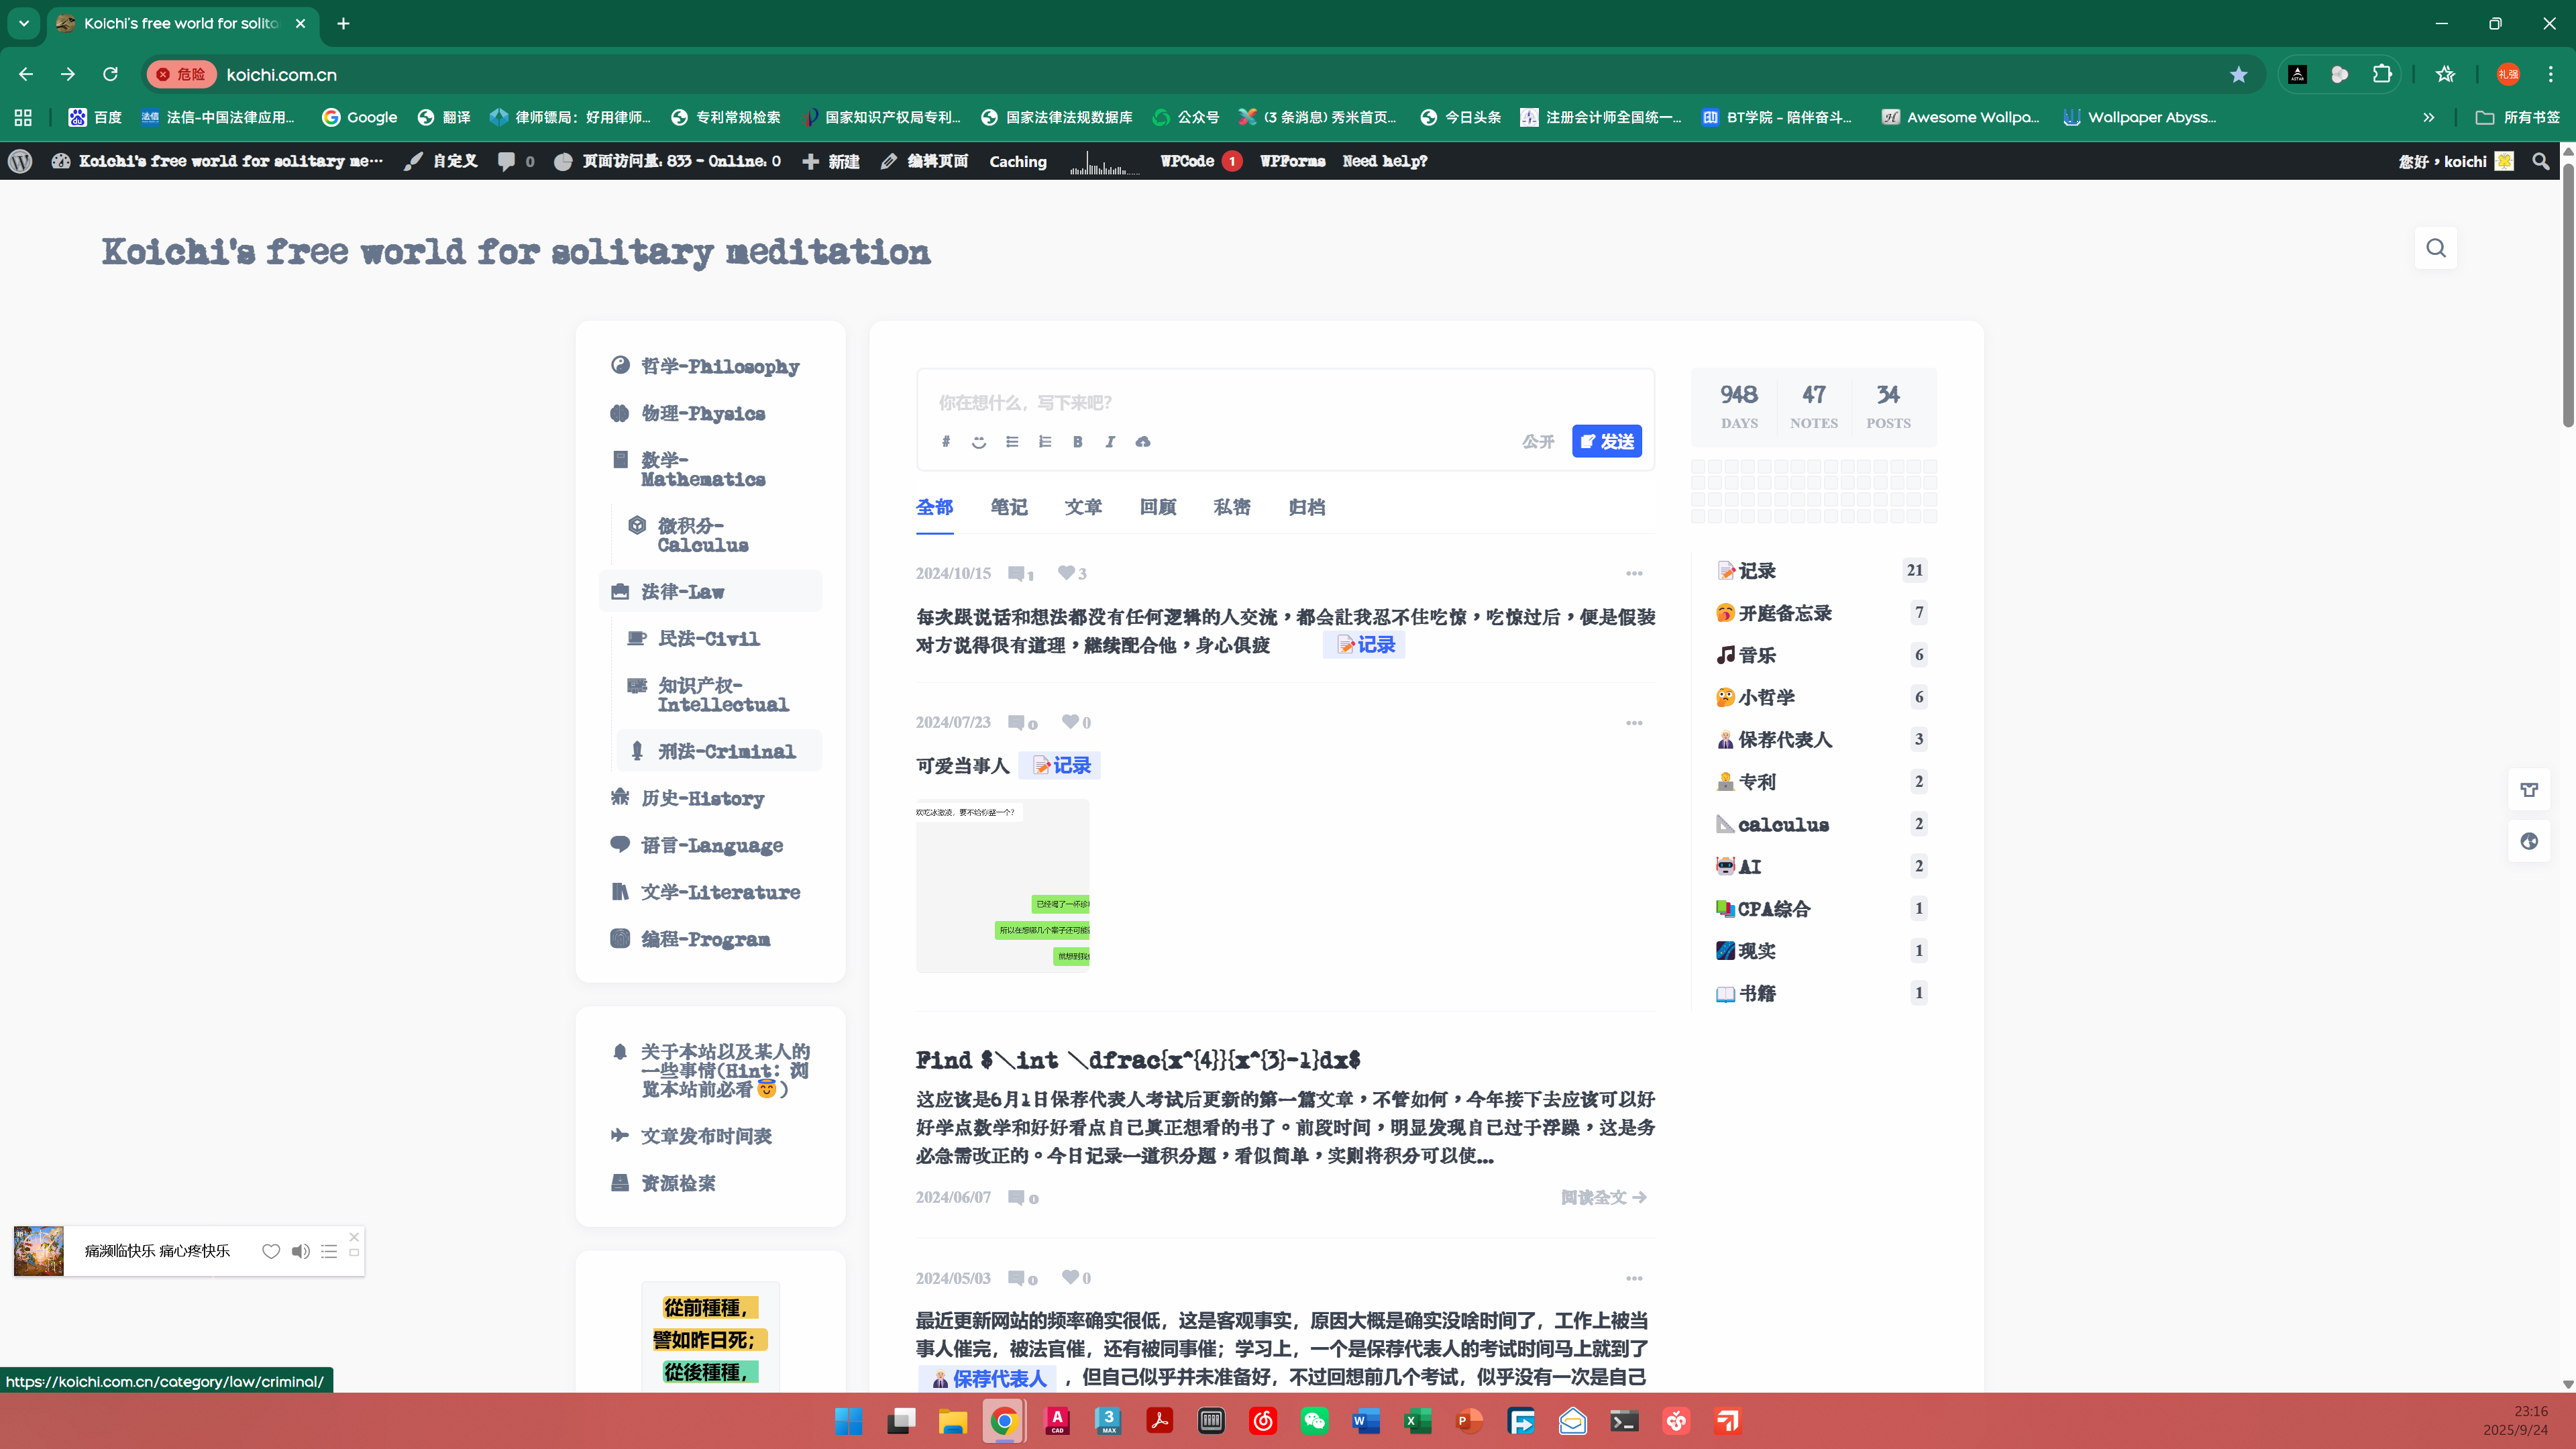Open the 公开 visibility dropdown
This screenshot has height=1449, width=2576.
1537,441
